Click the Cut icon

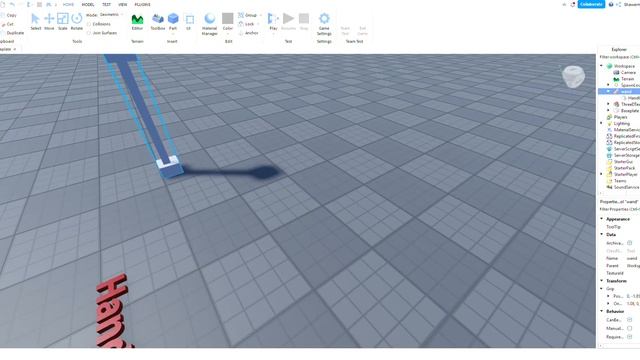tap(3, 24)
